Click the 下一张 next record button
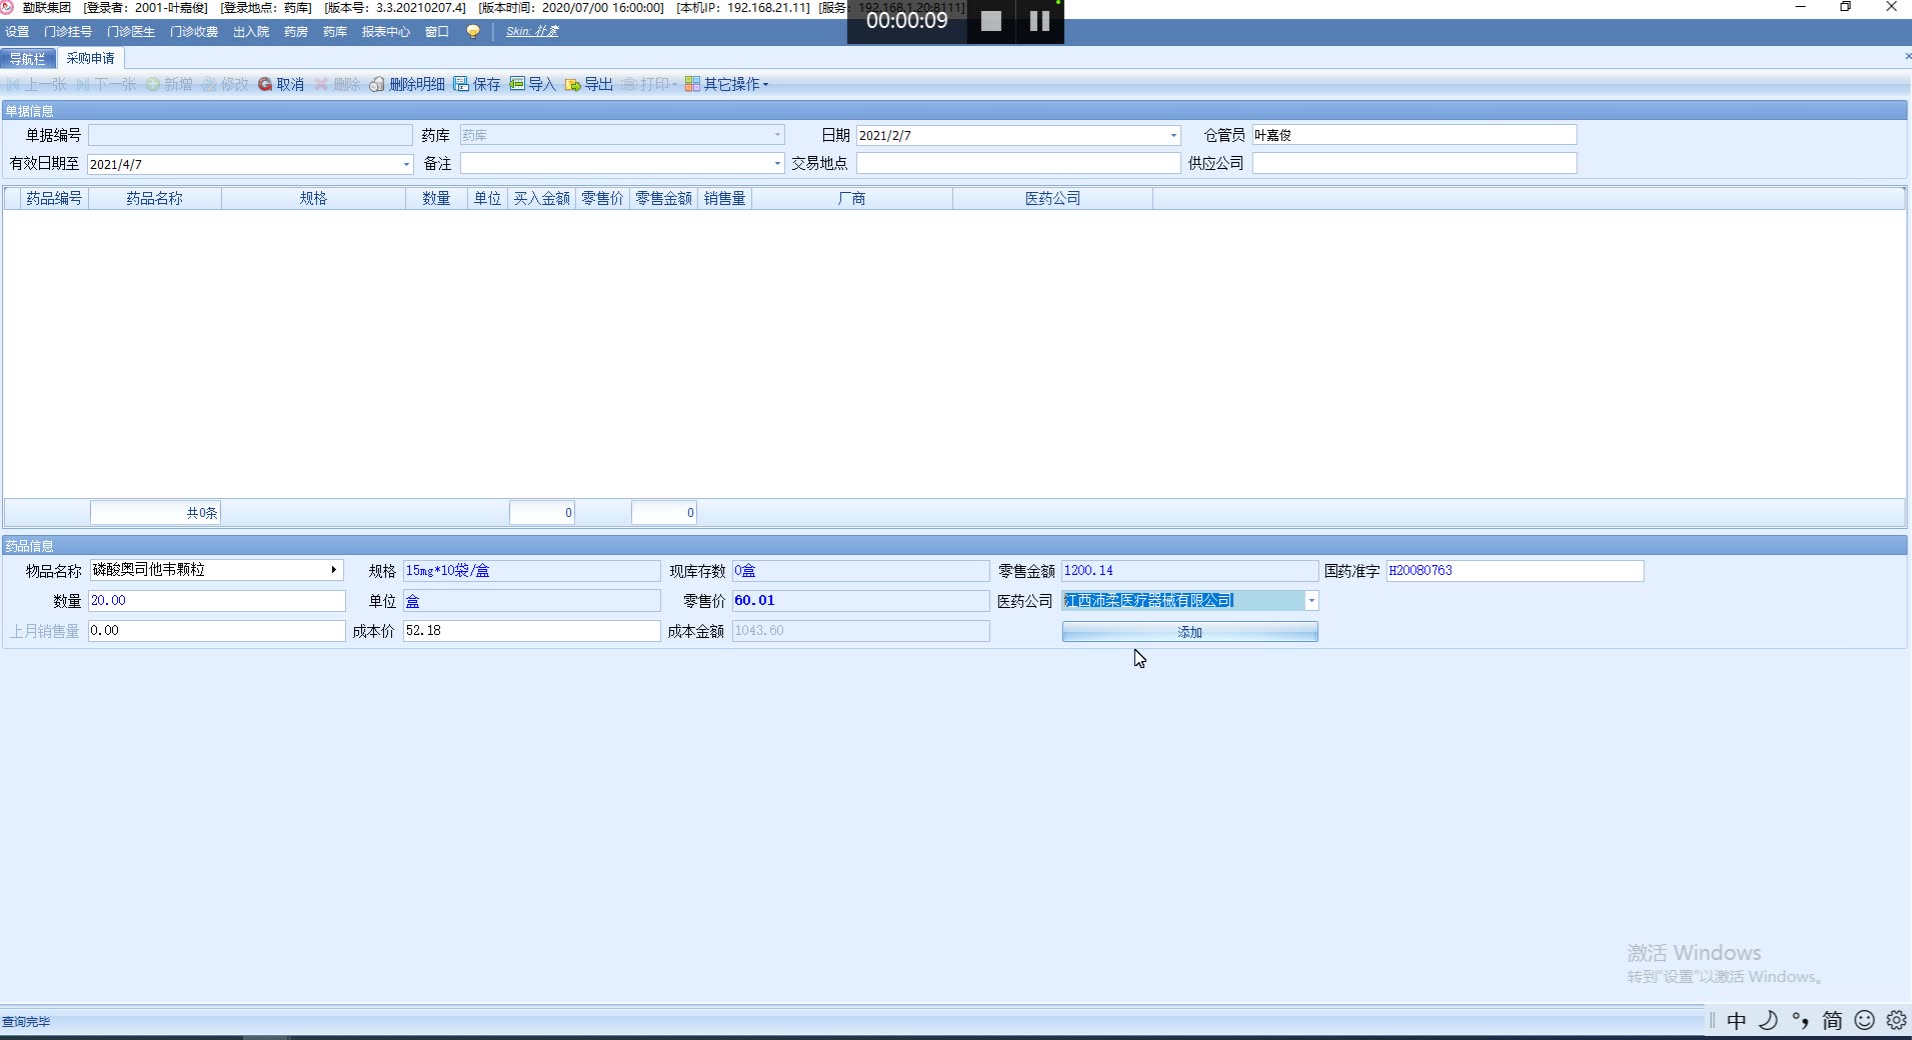Screen dimensions: 1912x1040 tap(106, 84)
